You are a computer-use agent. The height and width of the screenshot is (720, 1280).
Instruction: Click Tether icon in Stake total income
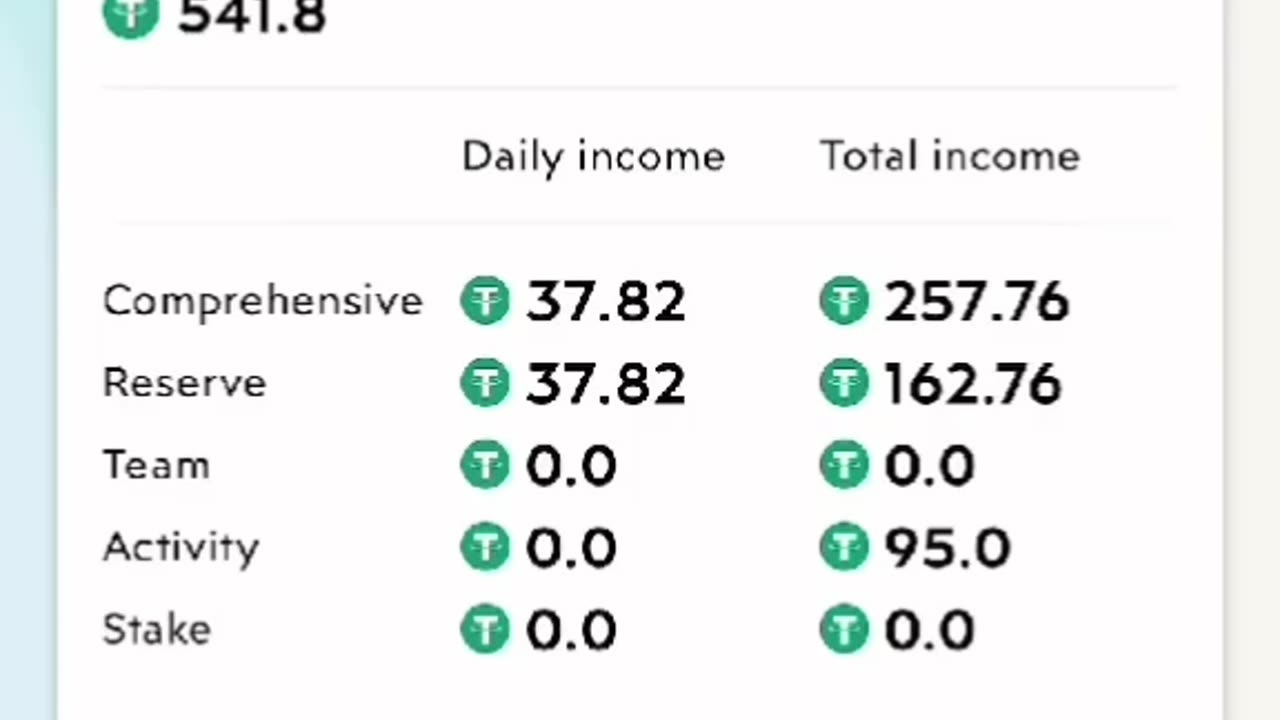844,630
